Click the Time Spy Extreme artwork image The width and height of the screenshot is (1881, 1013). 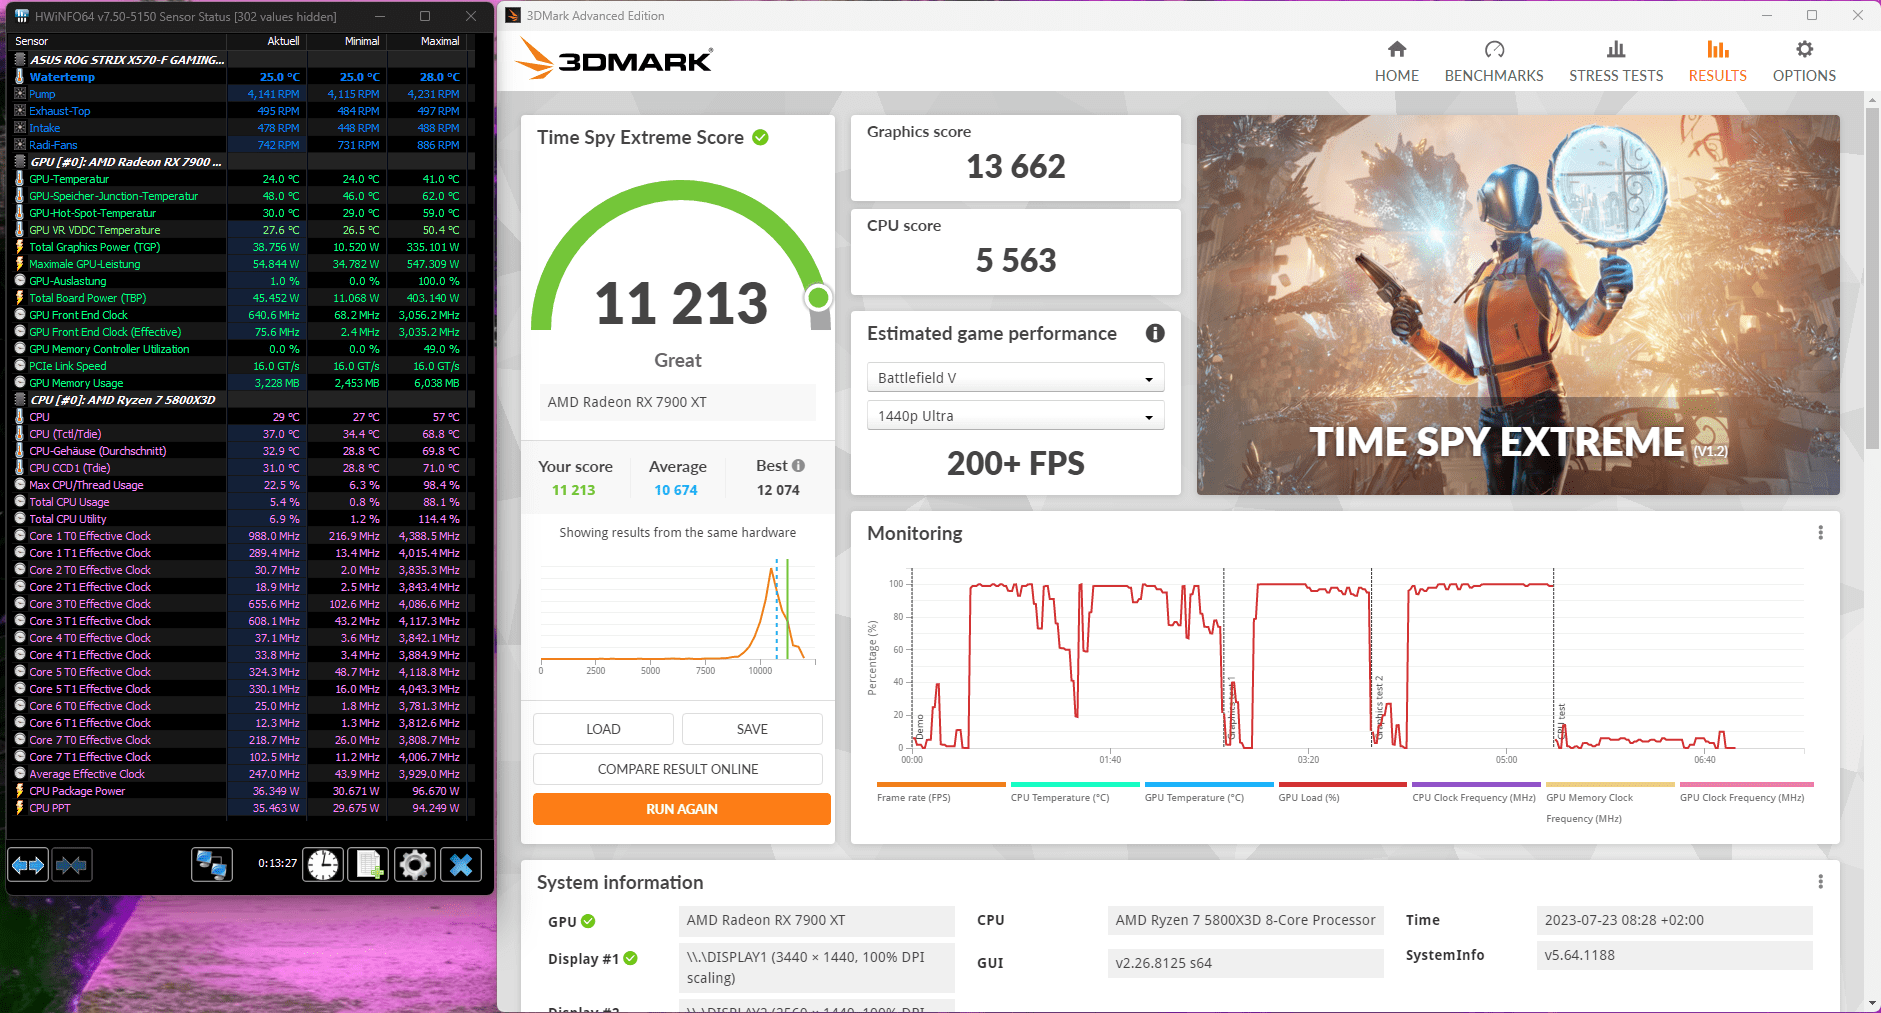1518,305
